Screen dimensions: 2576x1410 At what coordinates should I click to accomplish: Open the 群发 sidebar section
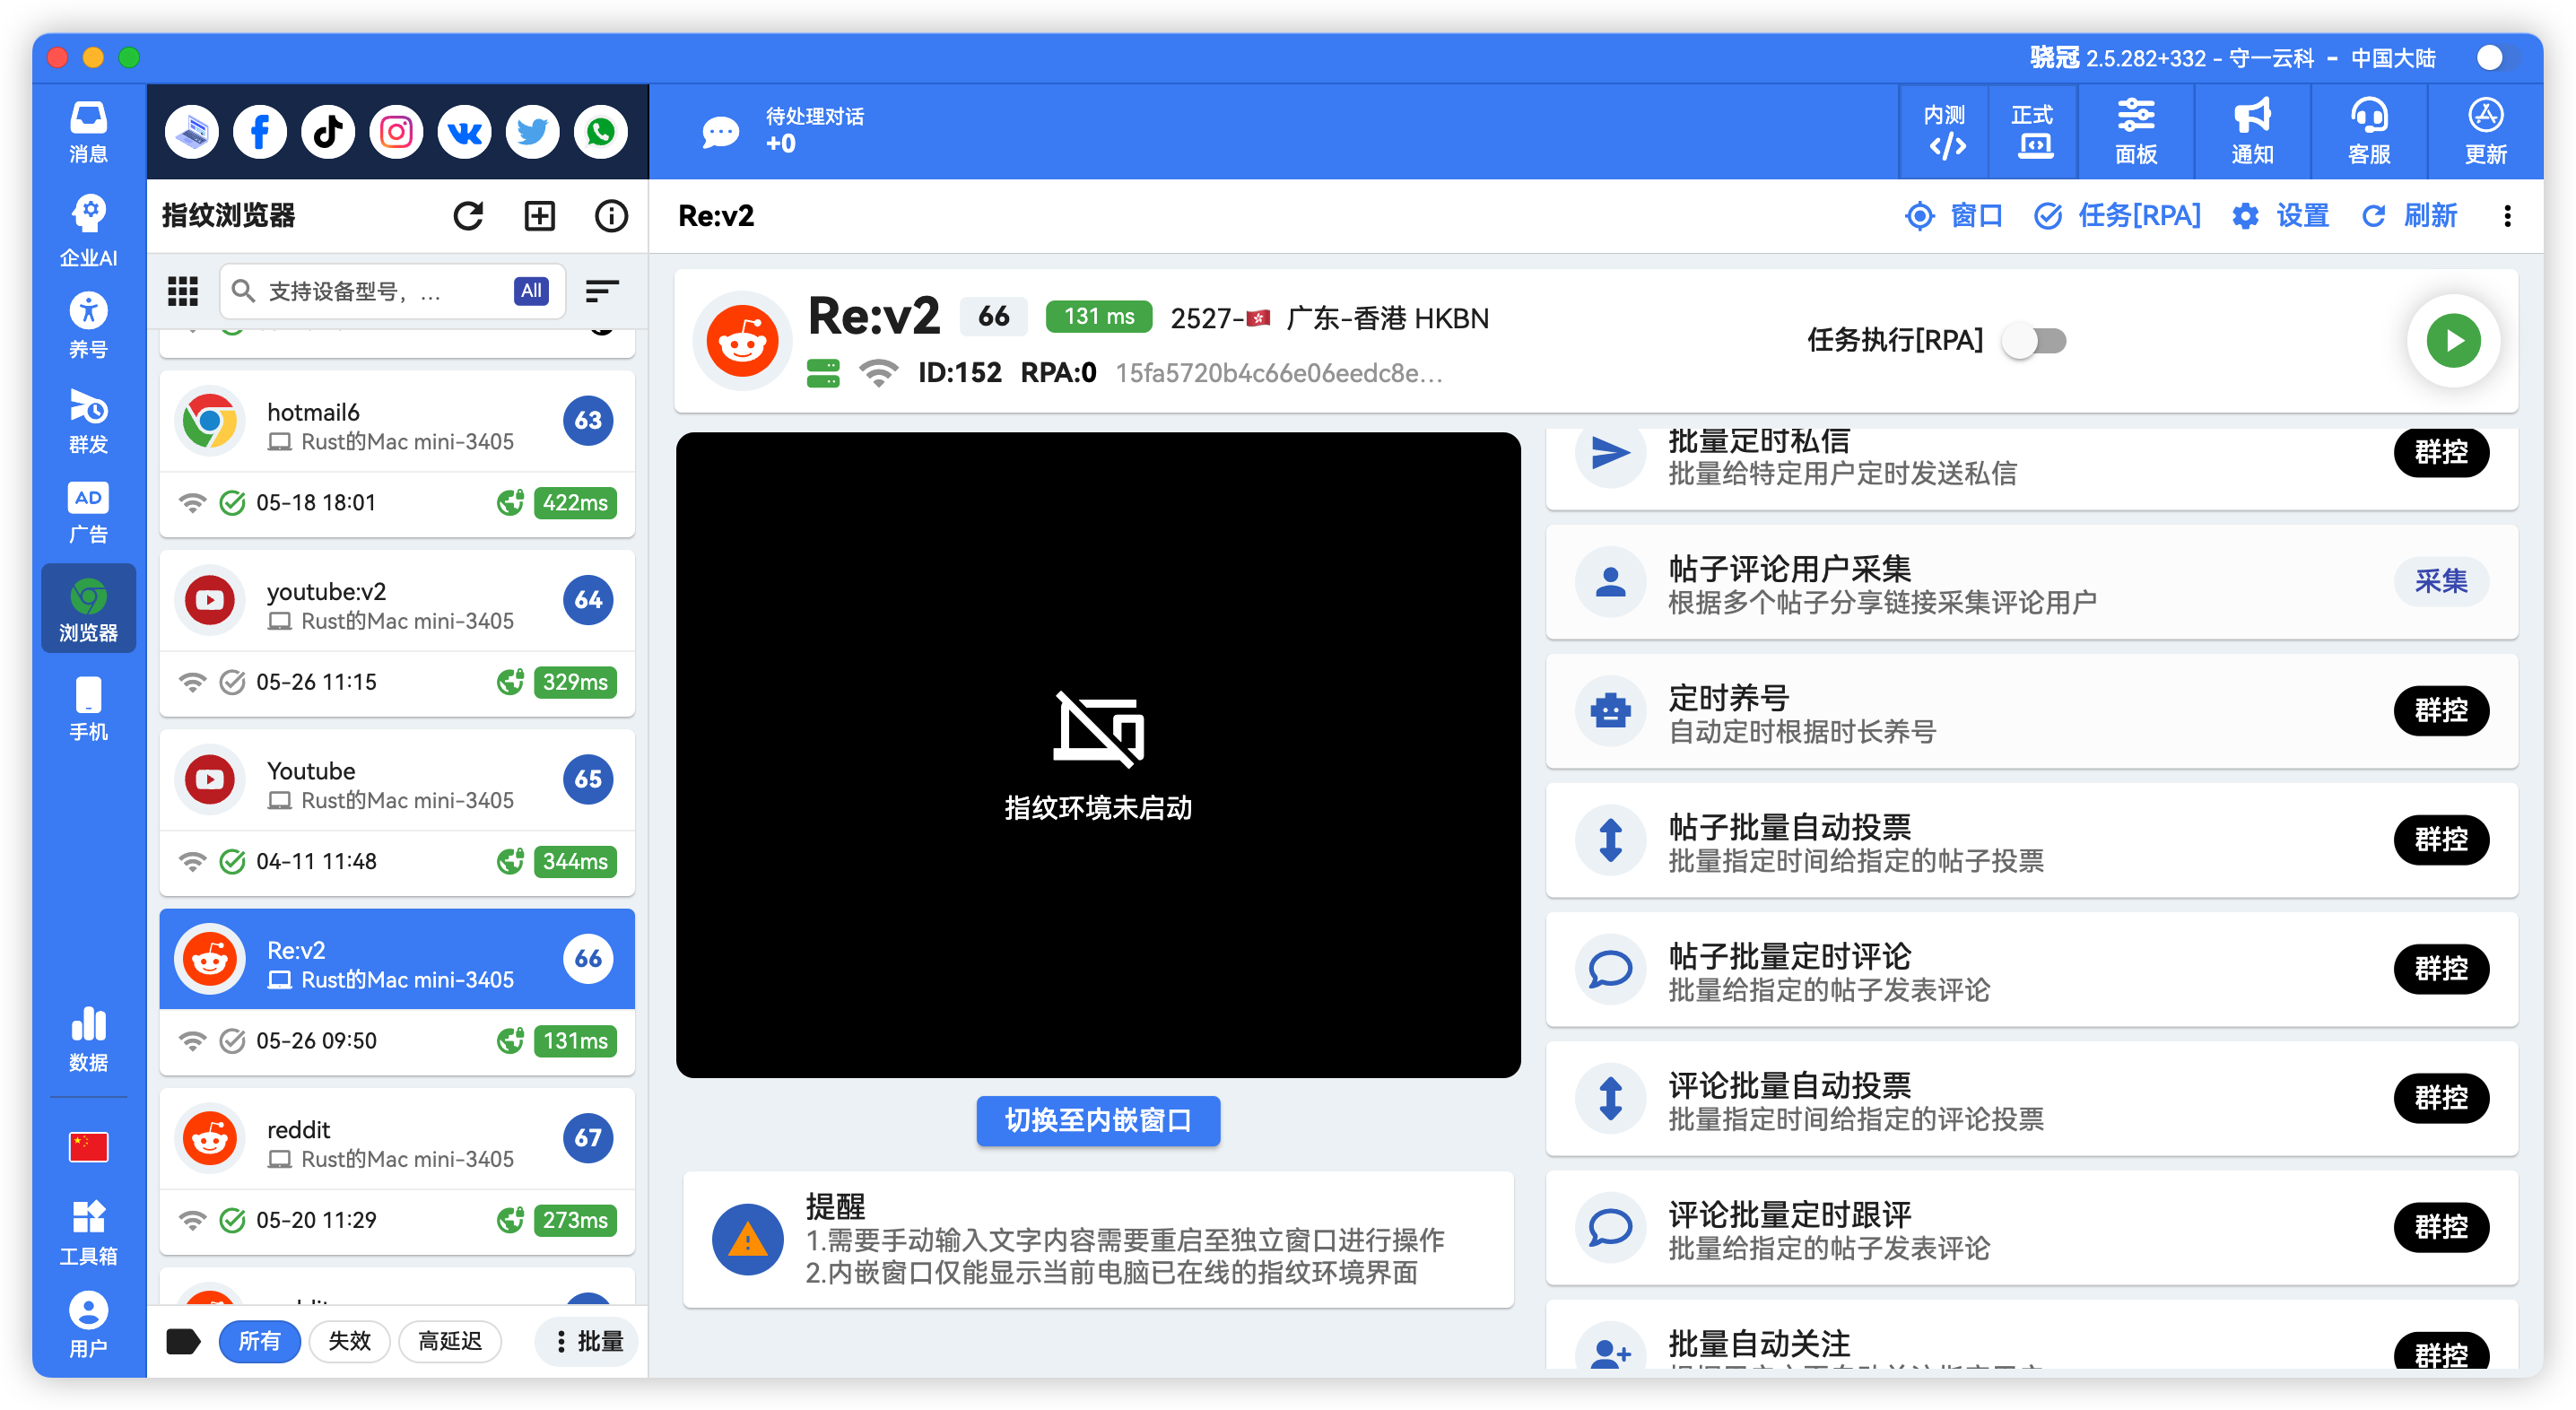click(x=88, y=421)
